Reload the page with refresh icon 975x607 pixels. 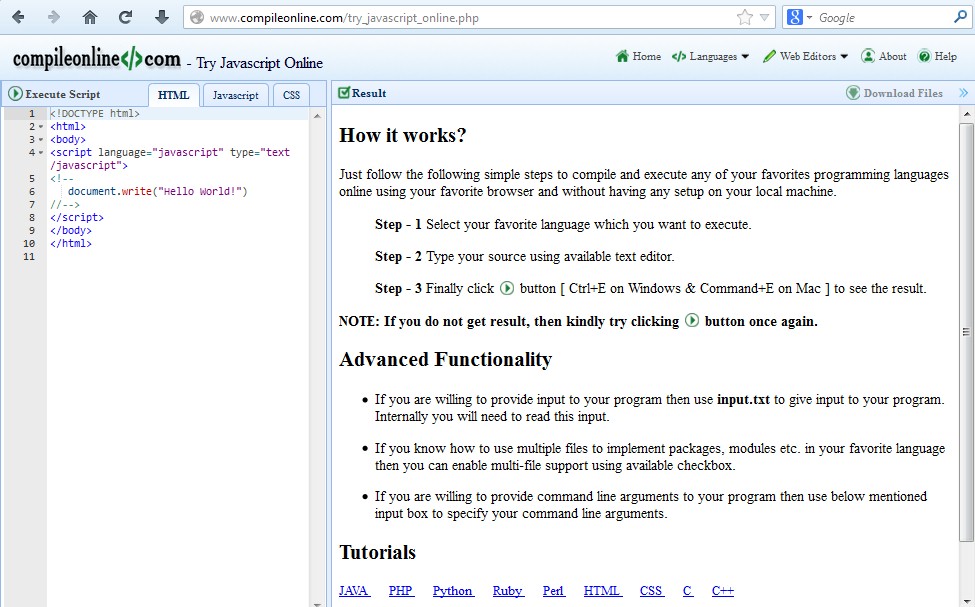click(126, 17)
